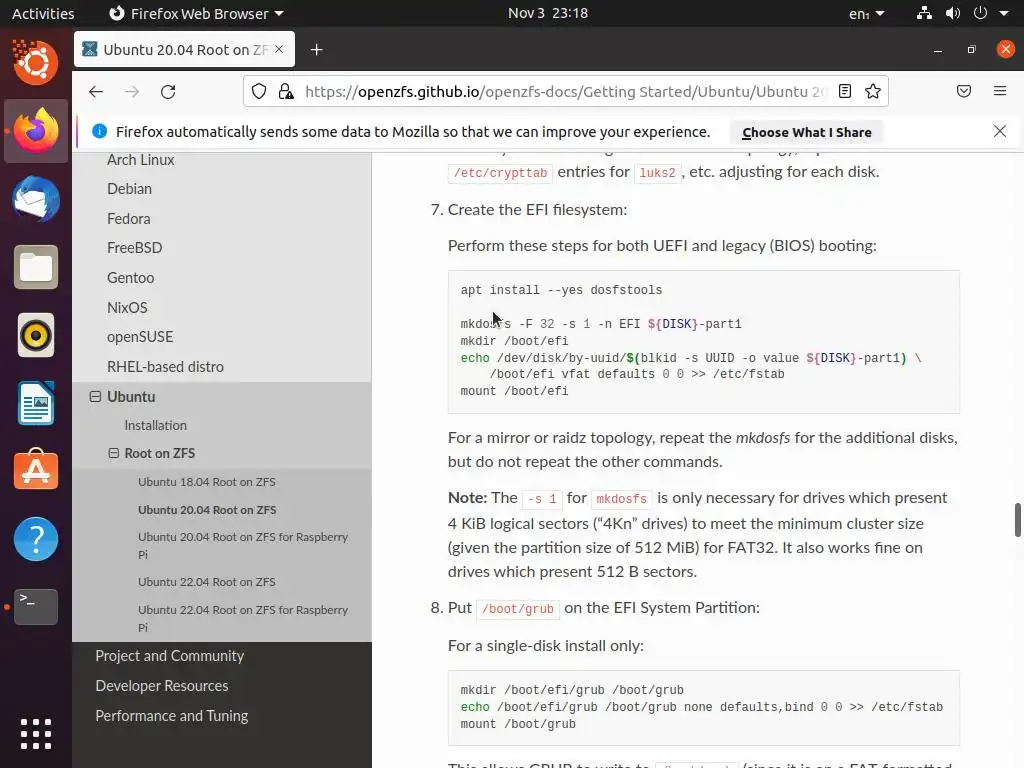
Task: Open Firefox hamburger application menu
Action: pos(1000,91)
